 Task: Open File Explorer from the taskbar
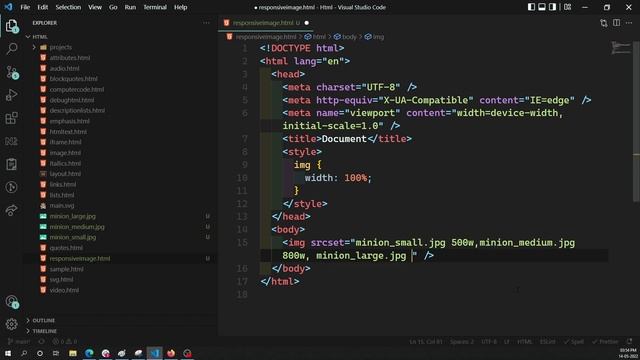tap(73, 353)
